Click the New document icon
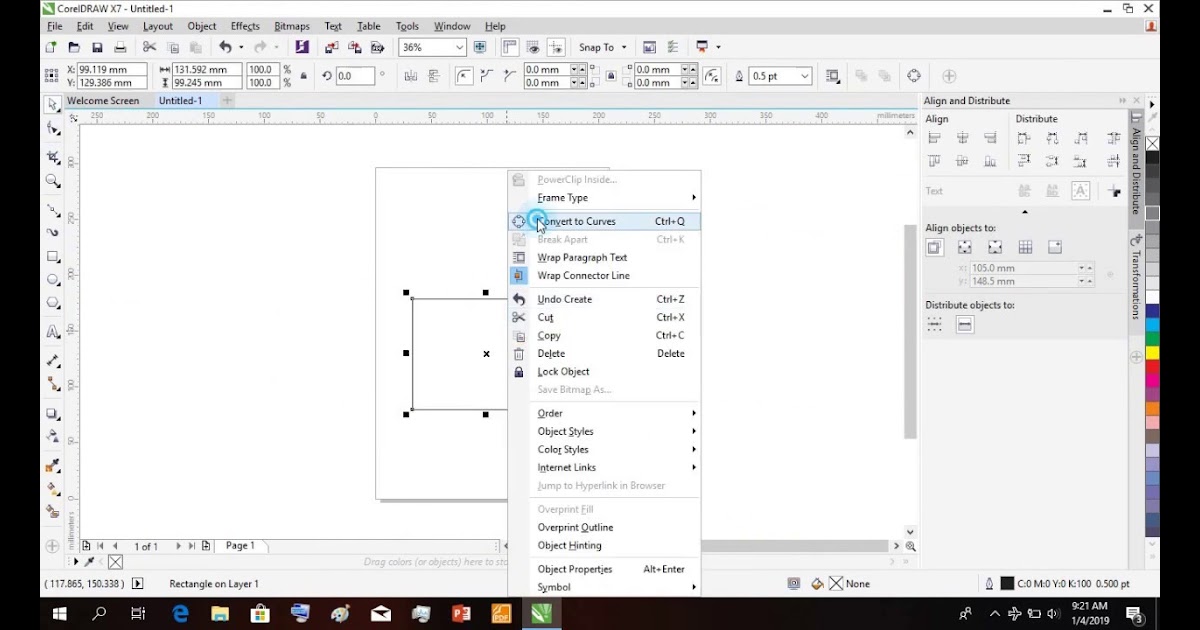Viewport: 1200px width, 630px height. tap(50, 47)
